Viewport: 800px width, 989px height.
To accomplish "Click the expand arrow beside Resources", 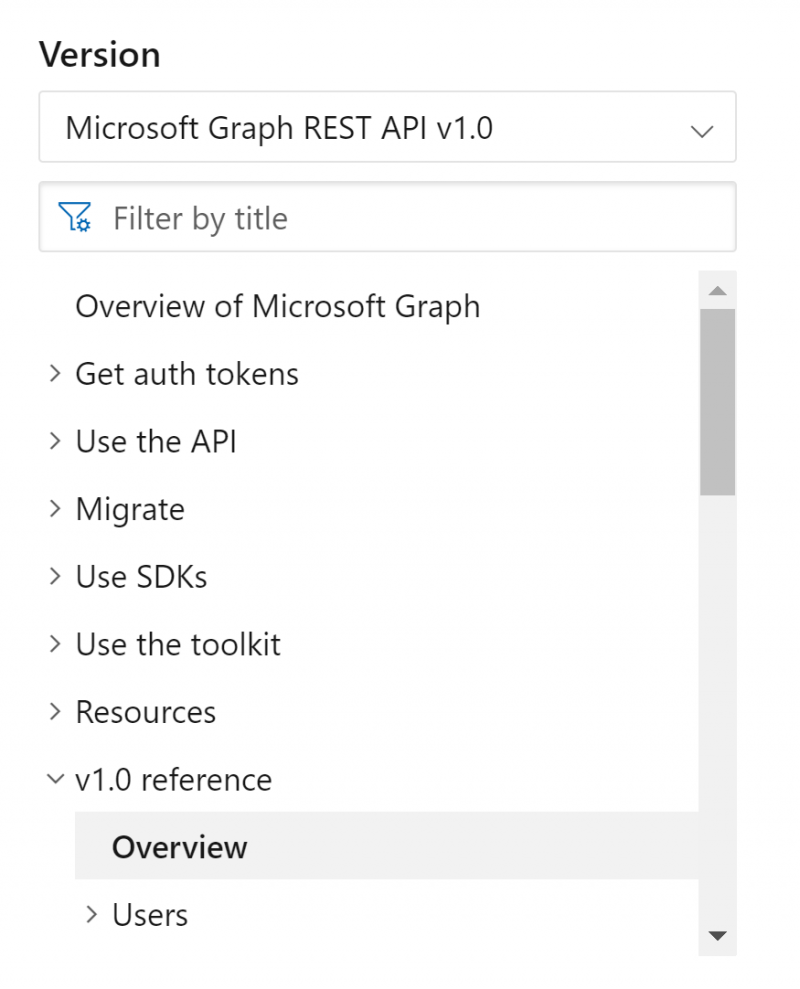I will point(55,711).
